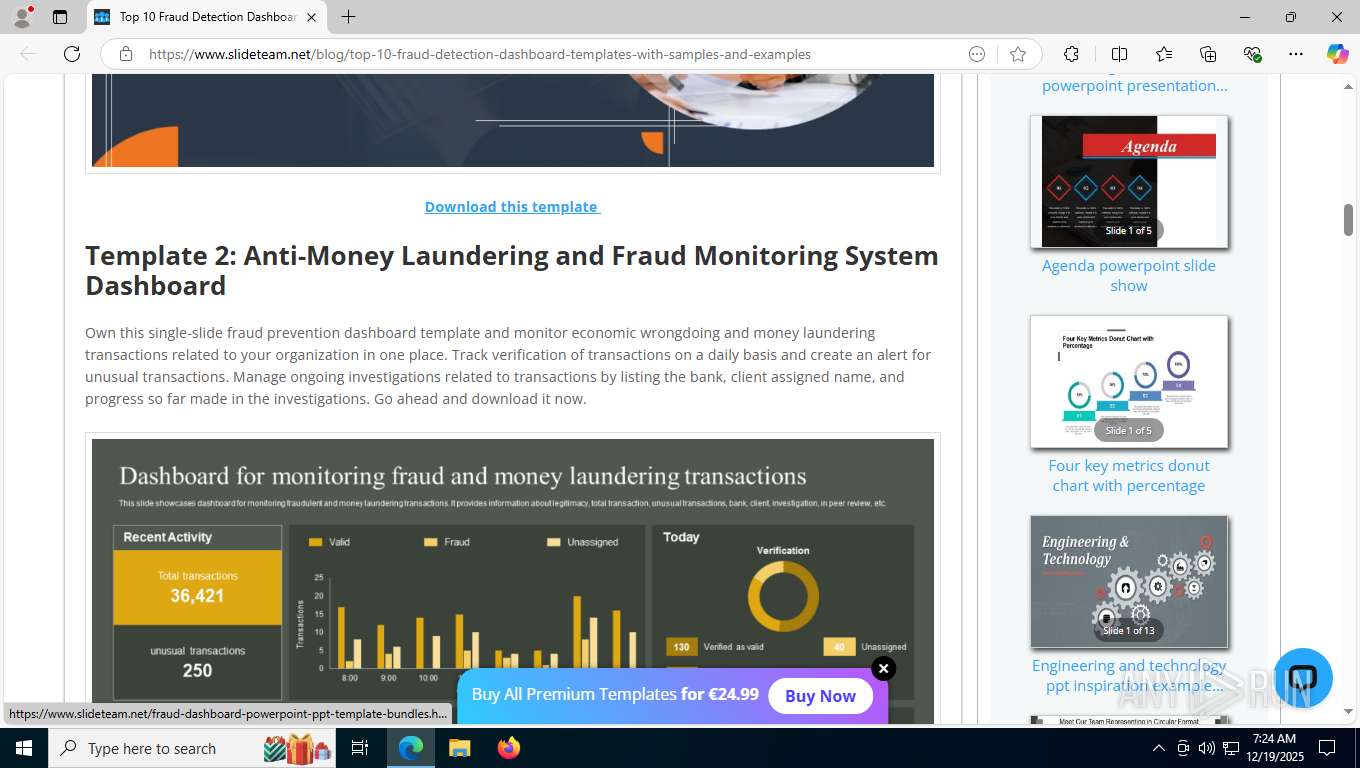1360x768 pixels.
Task: Open the Copilot sidebar
Action: (1338, 54)
